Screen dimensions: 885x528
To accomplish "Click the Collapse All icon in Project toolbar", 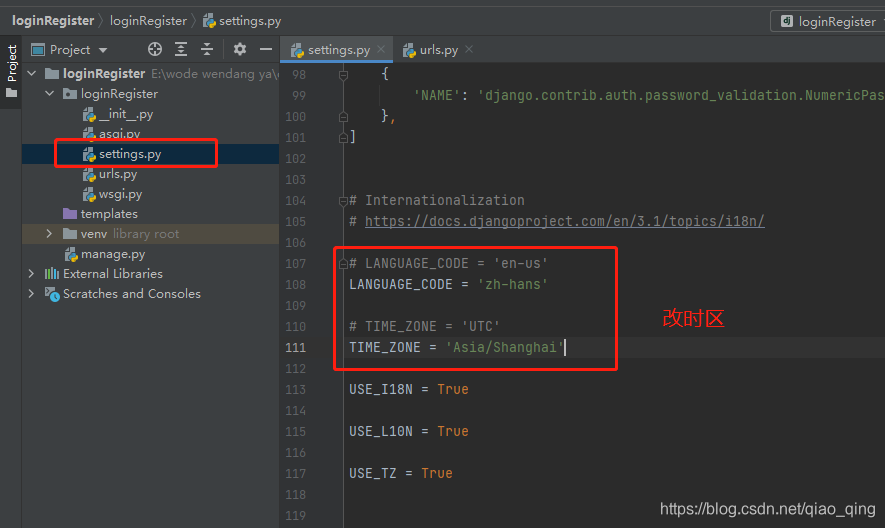I will click(x=207, y=50).
